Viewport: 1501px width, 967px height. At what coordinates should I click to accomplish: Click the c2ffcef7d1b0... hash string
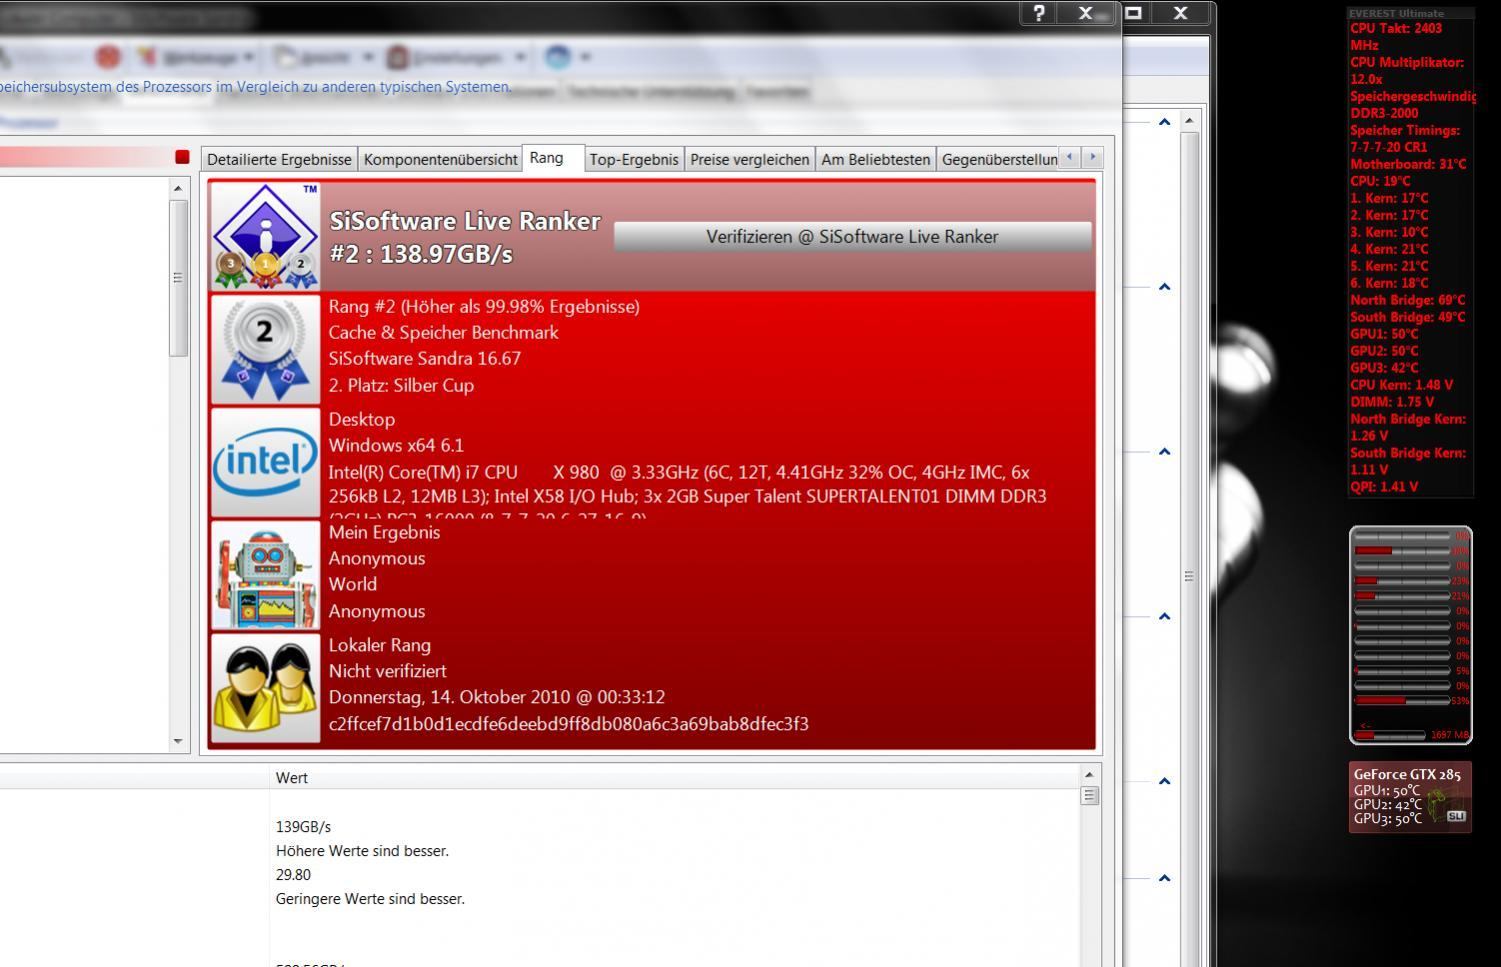pyautogui.click(x=569, y=724)
